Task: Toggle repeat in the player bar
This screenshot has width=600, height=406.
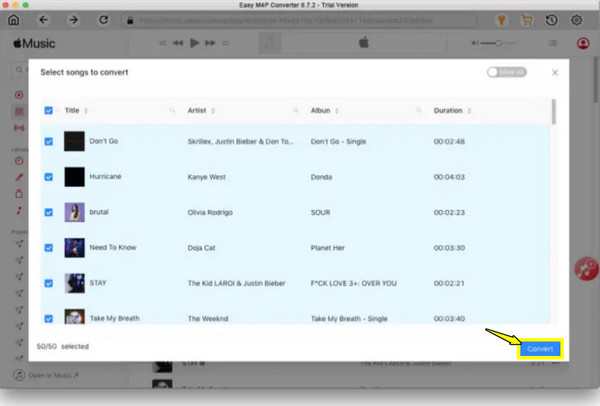Action: point(225,43)
